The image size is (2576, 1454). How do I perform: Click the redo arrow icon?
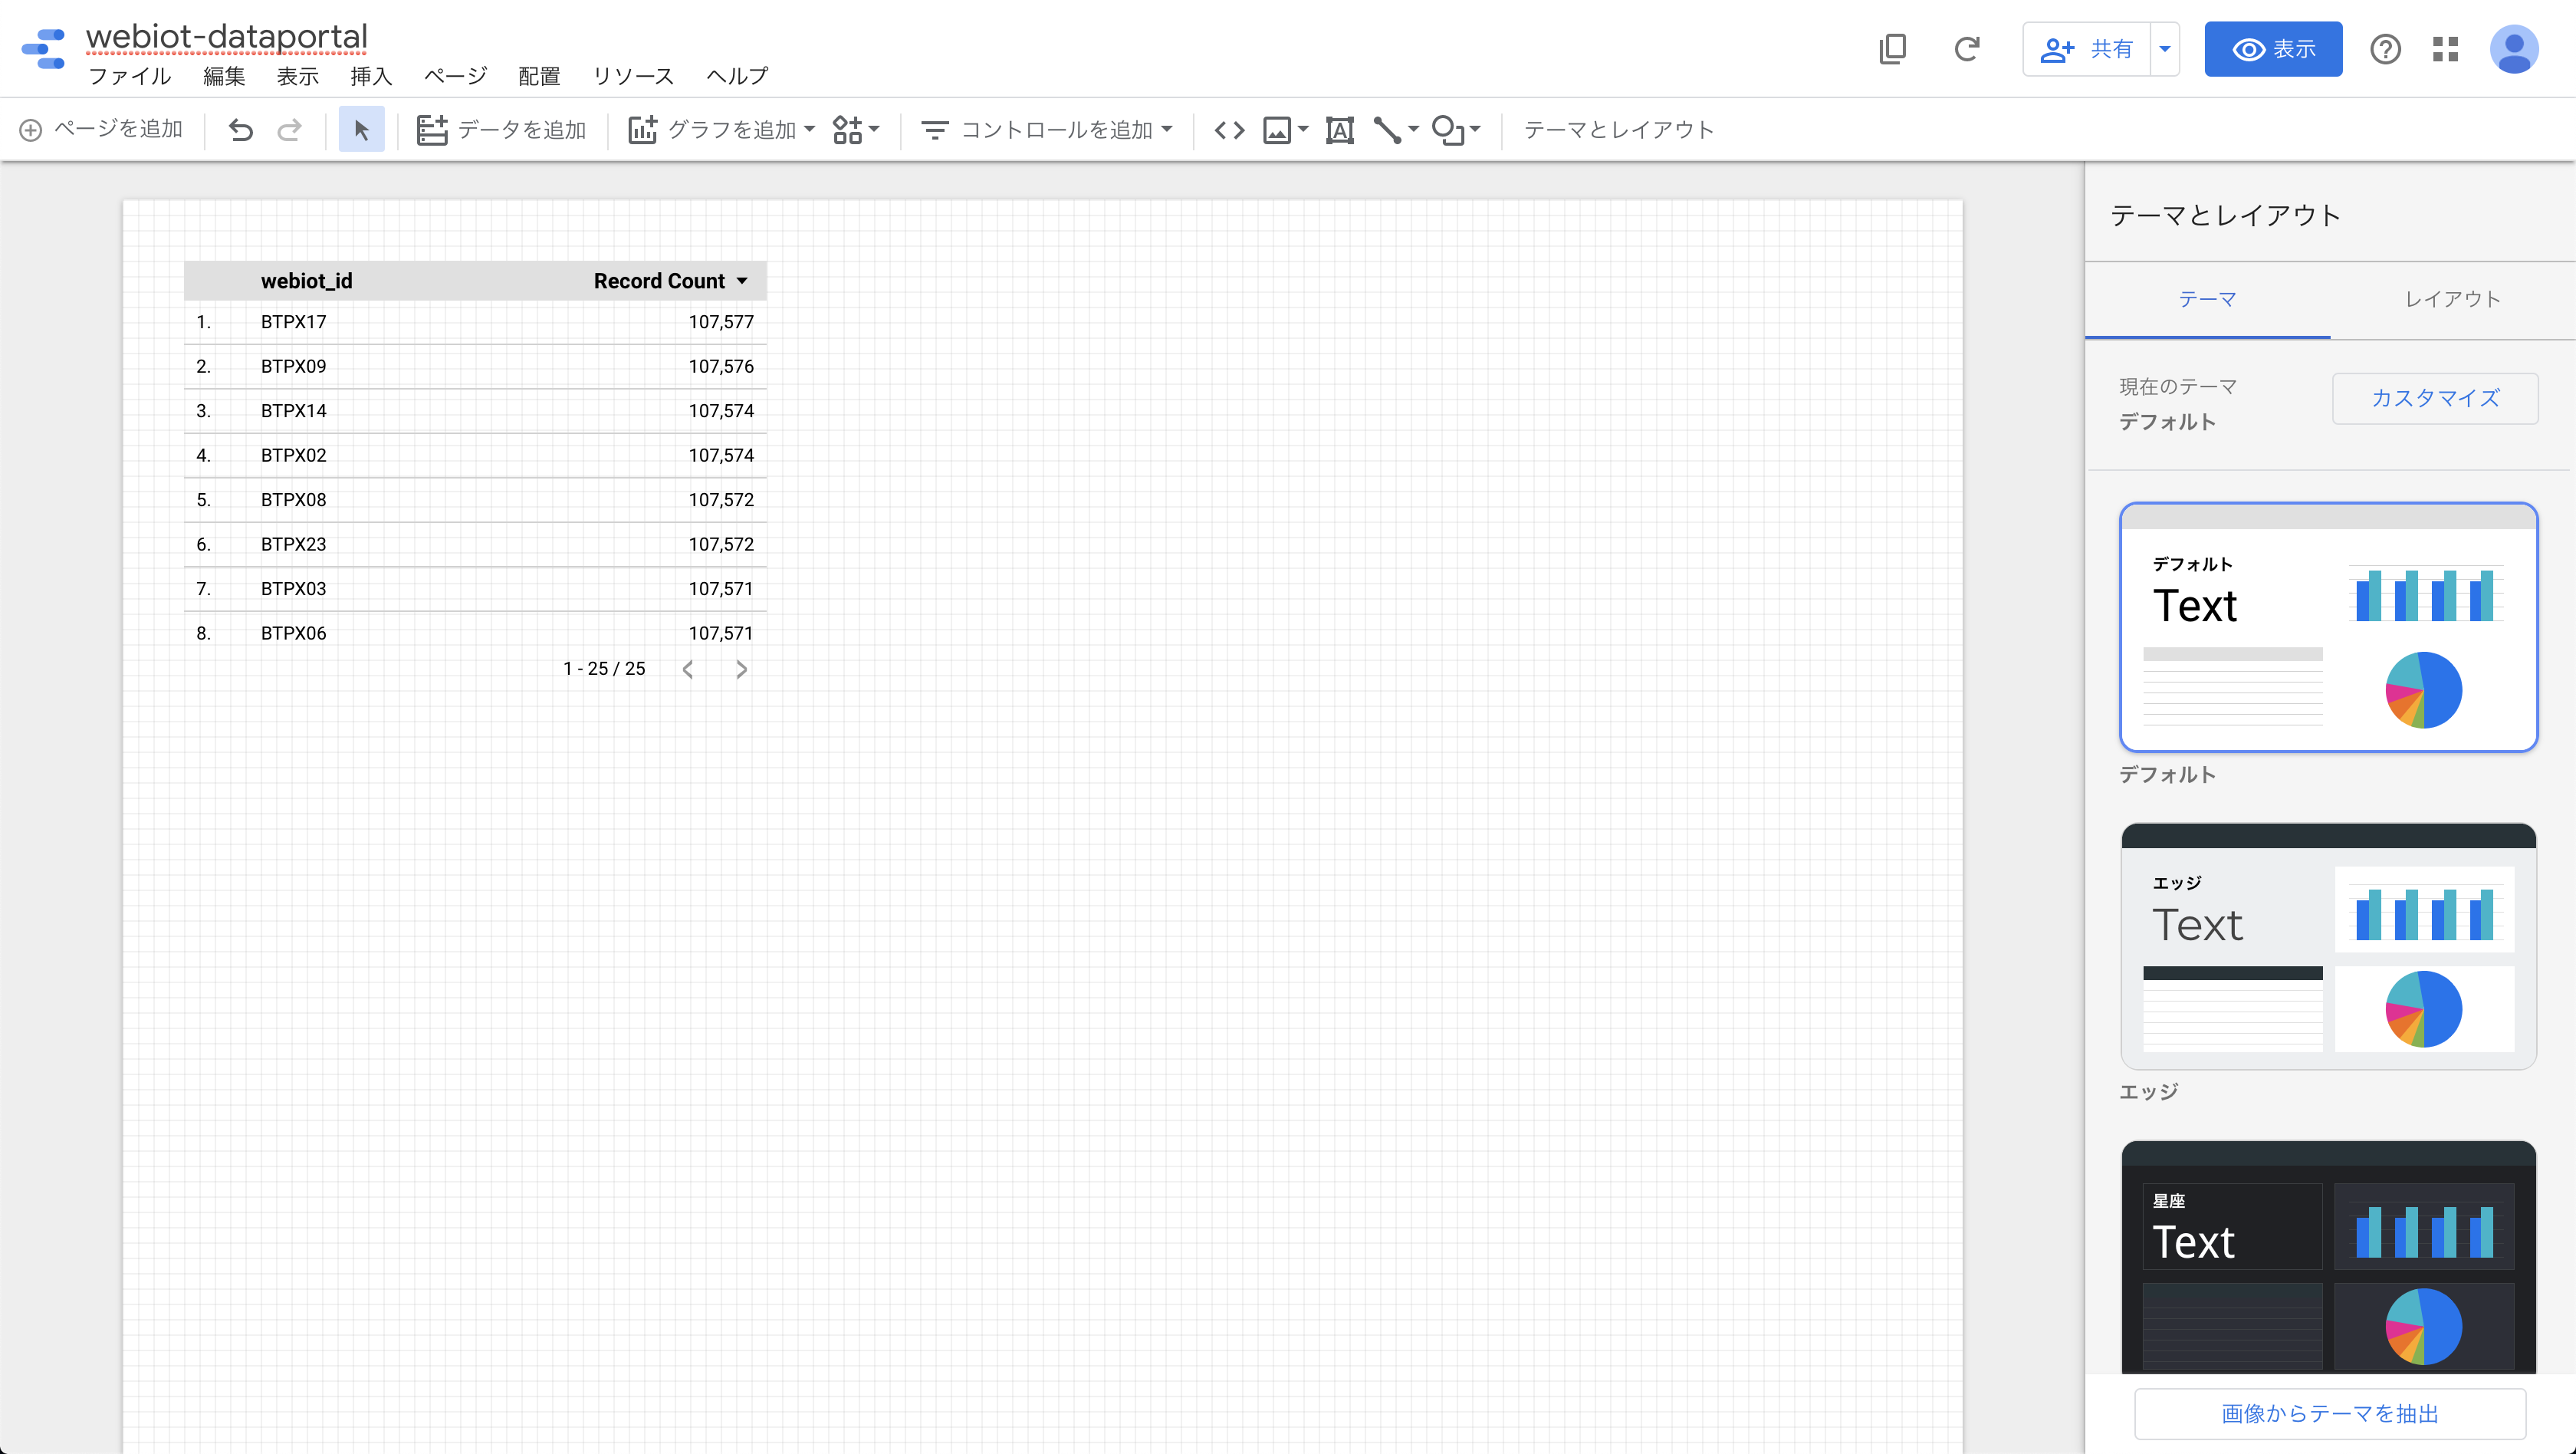pos(289,130)
